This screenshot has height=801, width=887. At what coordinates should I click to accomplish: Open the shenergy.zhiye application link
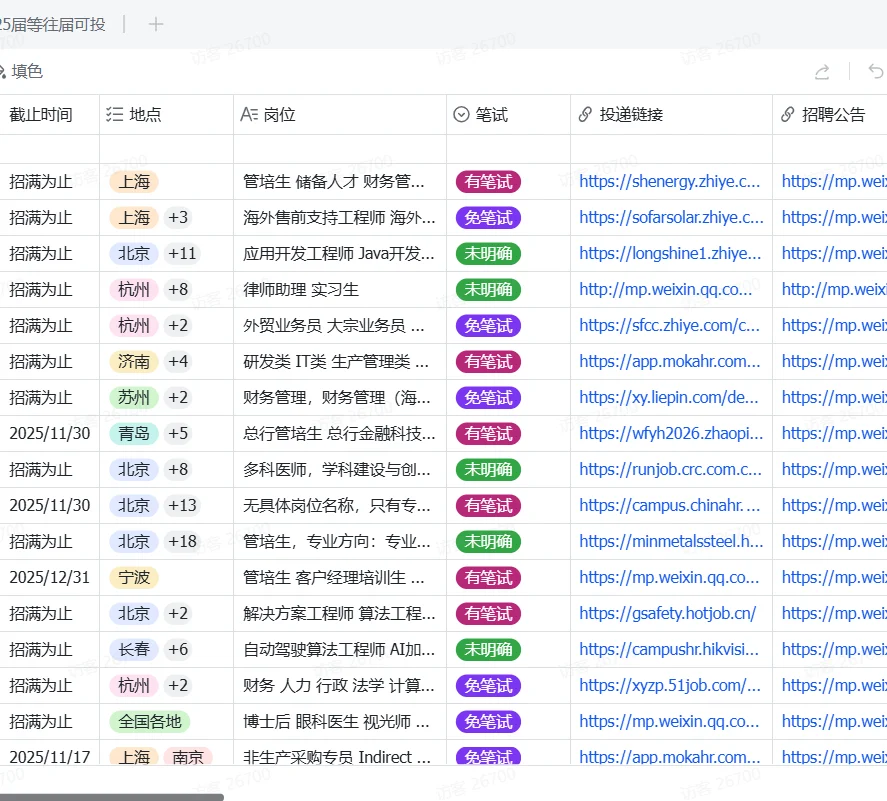click(x=670, y=182)
